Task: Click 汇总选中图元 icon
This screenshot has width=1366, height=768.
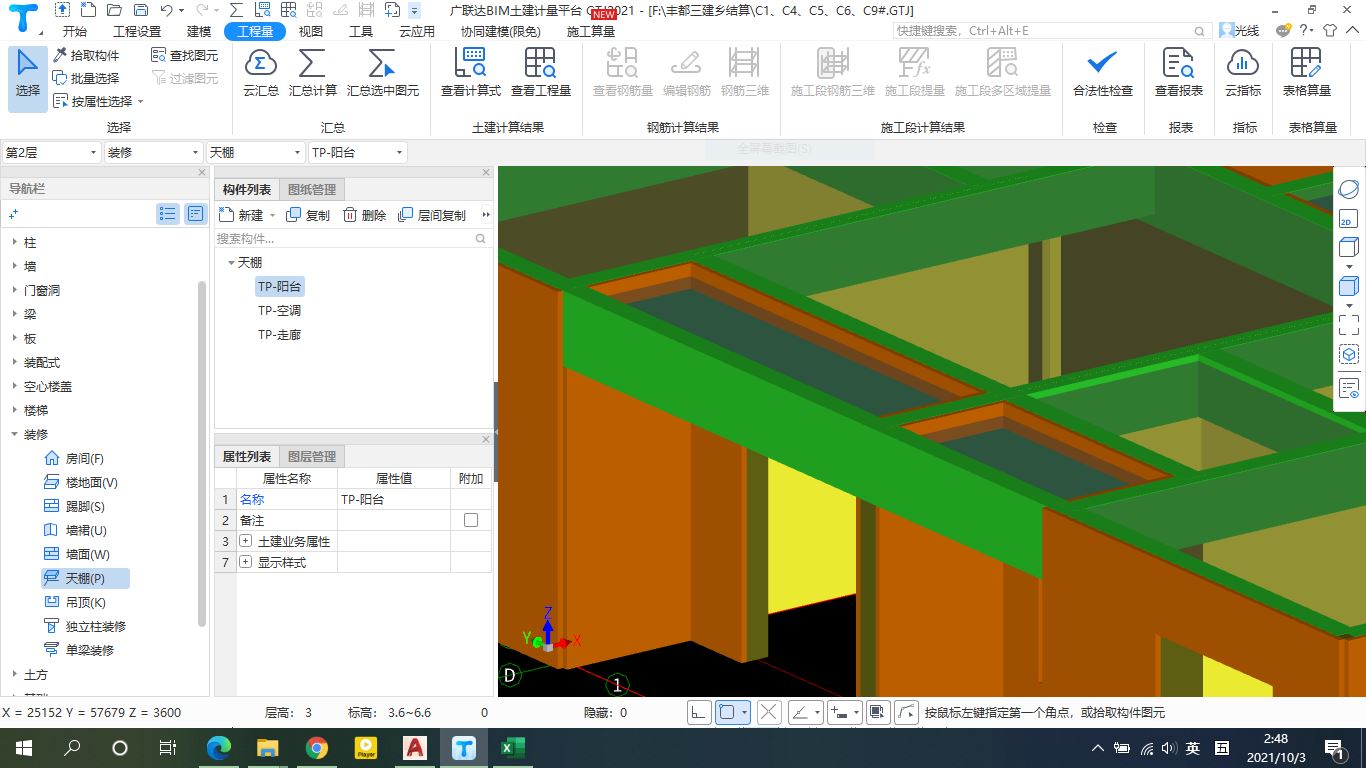Action: point(383,73)
